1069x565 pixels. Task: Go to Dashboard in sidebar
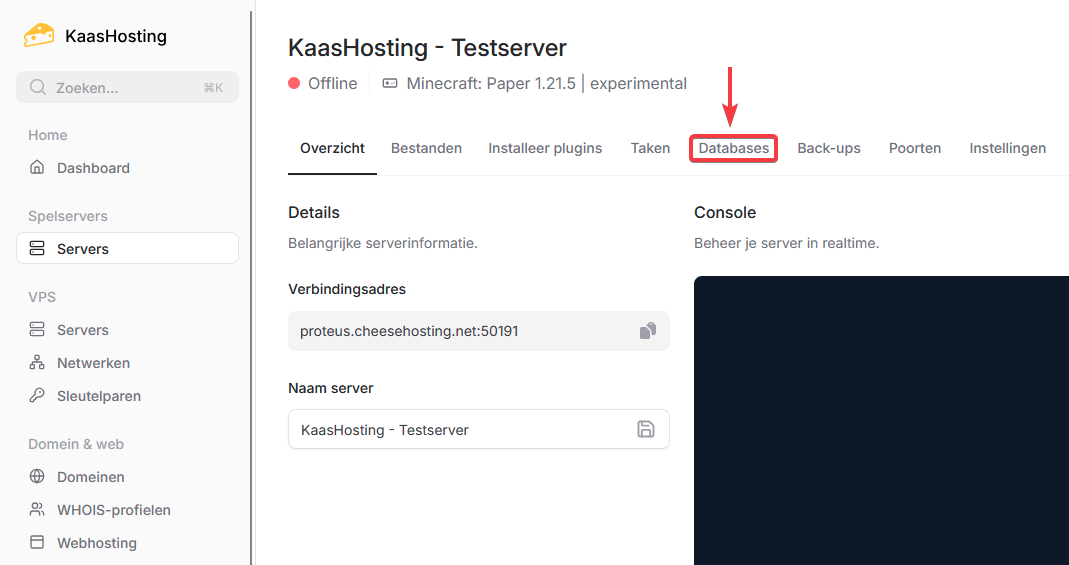[127, 168]
